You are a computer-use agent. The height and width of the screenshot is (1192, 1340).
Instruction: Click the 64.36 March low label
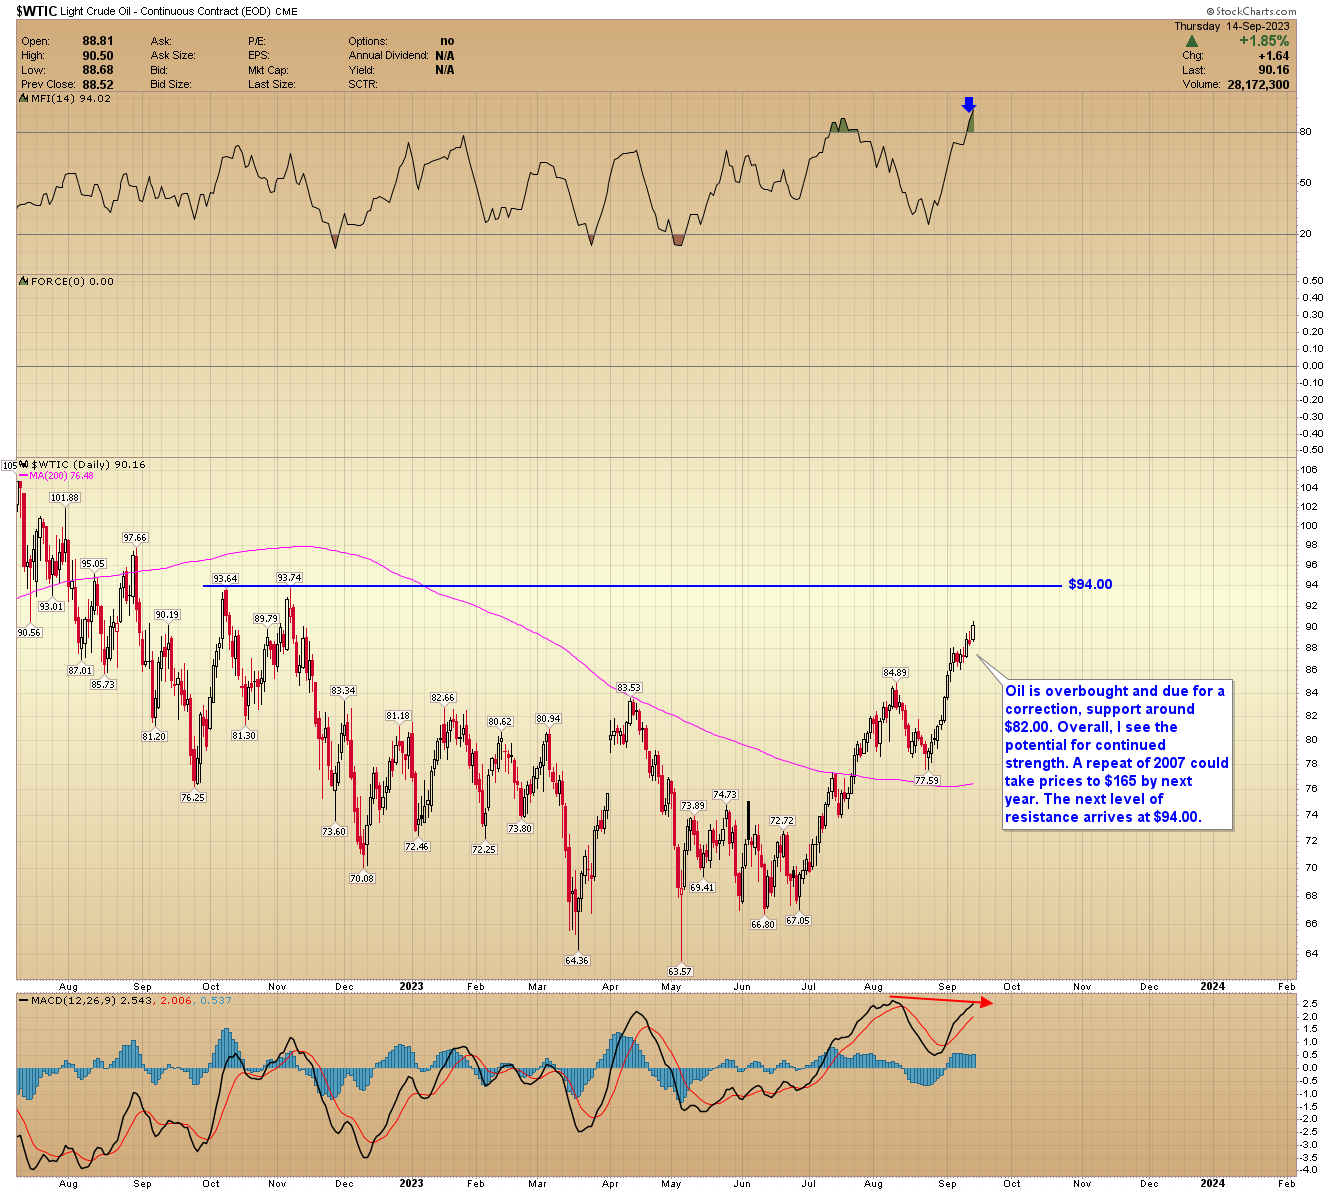coord(577,961)
